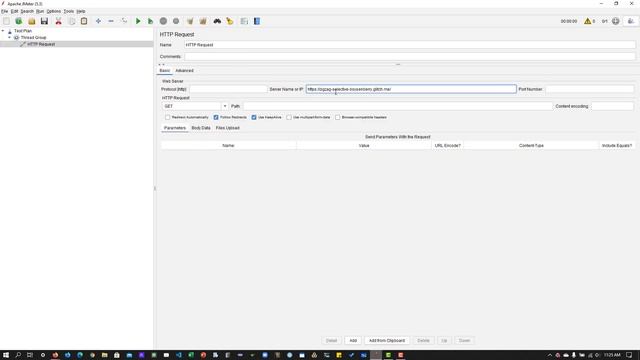Click the Server Name or IP field

pos(411,89)
